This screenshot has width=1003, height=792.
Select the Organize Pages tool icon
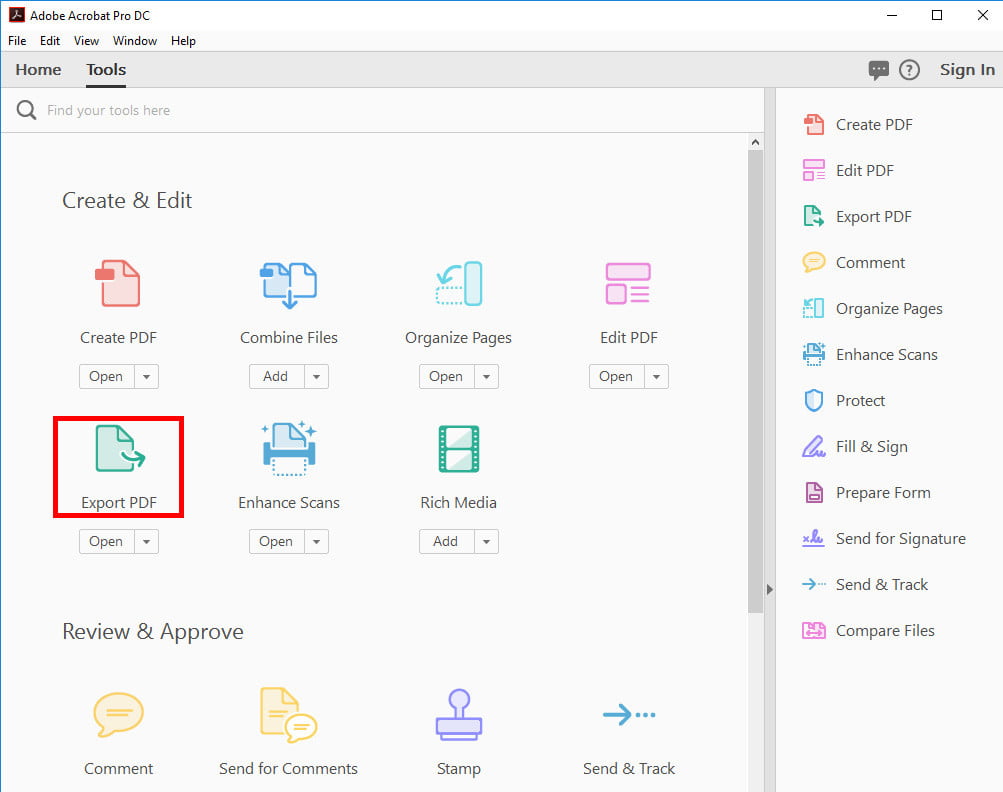pos(458,283)
